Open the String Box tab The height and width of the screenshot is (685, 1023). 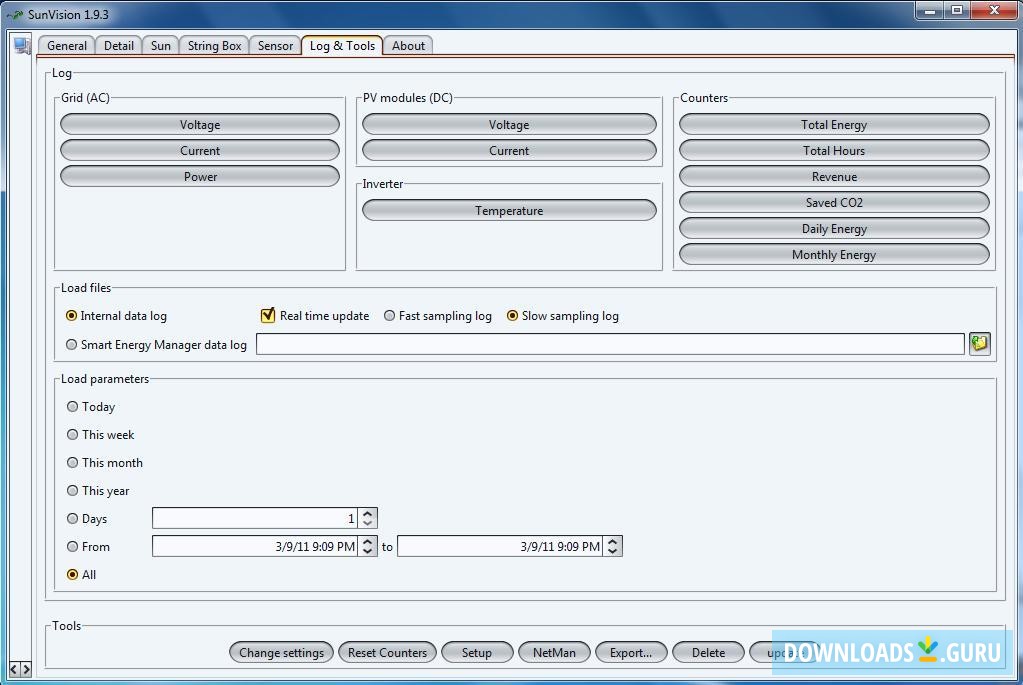point(214,46)
